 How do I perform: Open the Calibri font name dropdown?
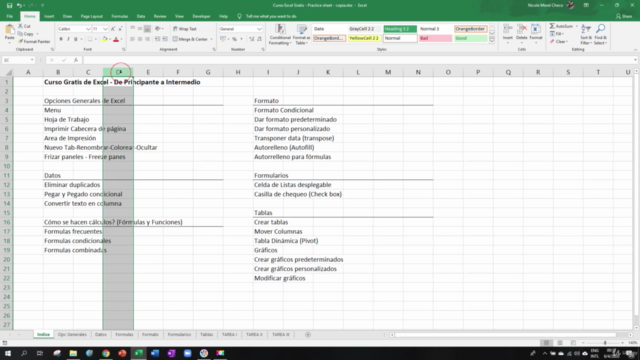(88, 29)
